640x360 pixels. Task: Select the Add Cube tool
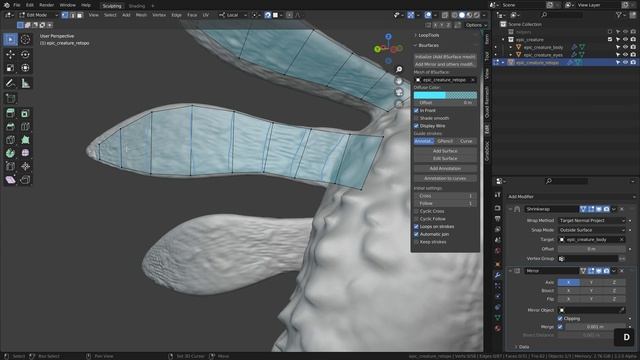click(10, 98)
